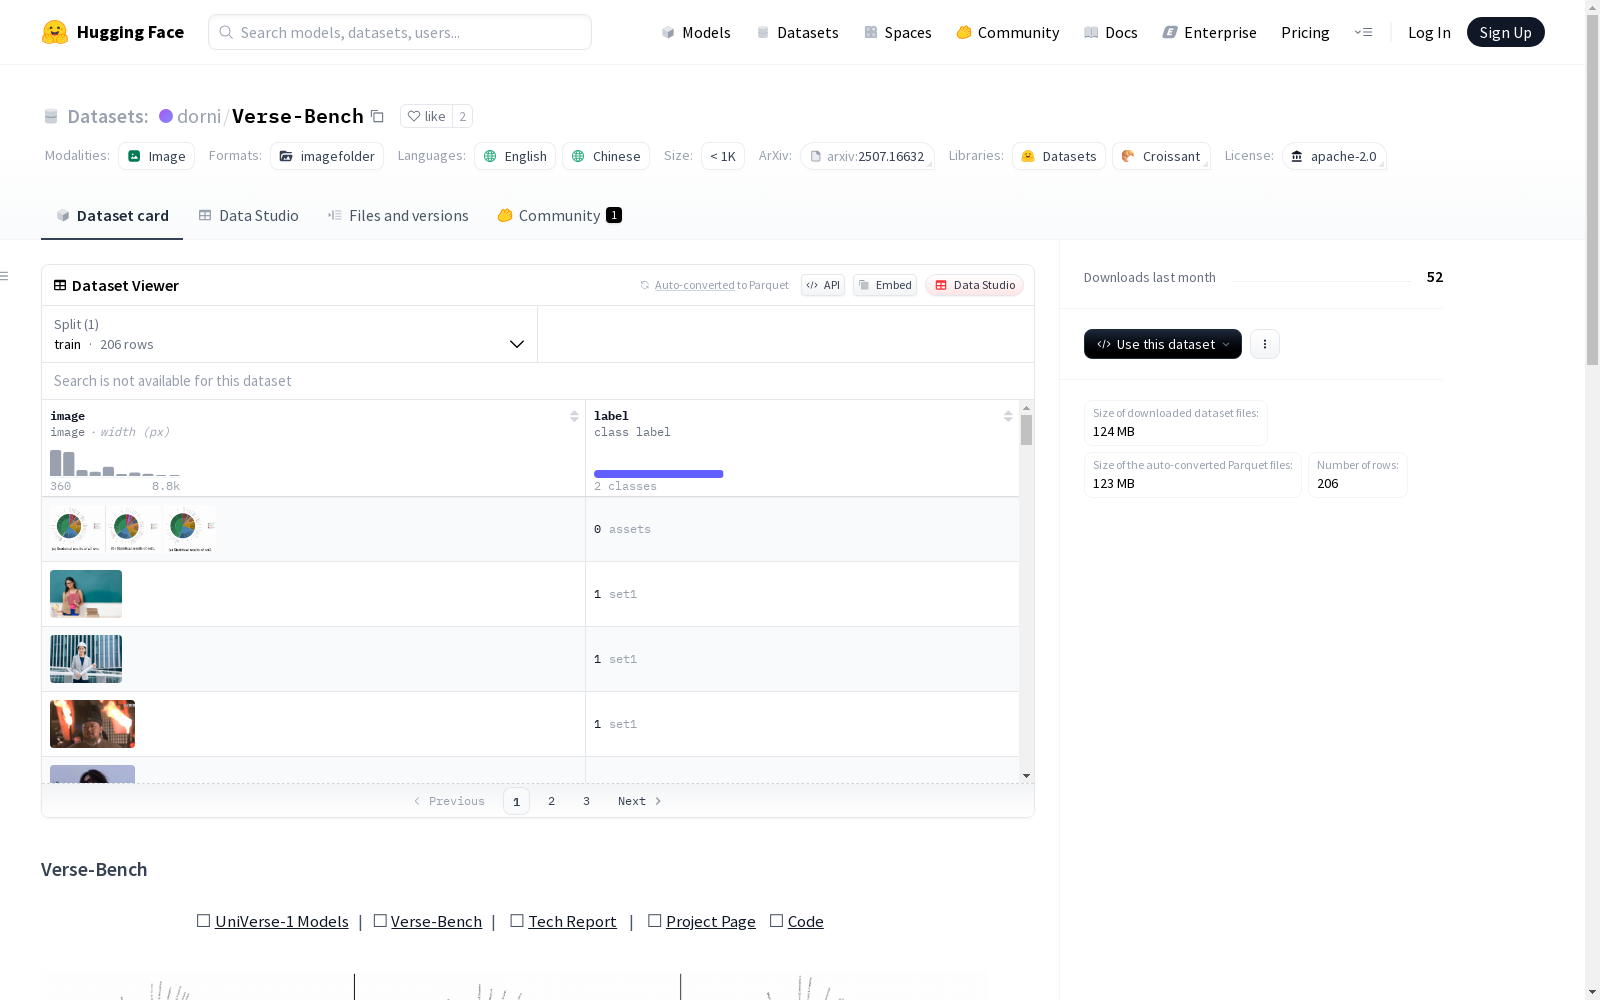Open the arxiv:2507.16632 tag
The width and height of the screenshot is (1600, 1000).
[867, 156]
